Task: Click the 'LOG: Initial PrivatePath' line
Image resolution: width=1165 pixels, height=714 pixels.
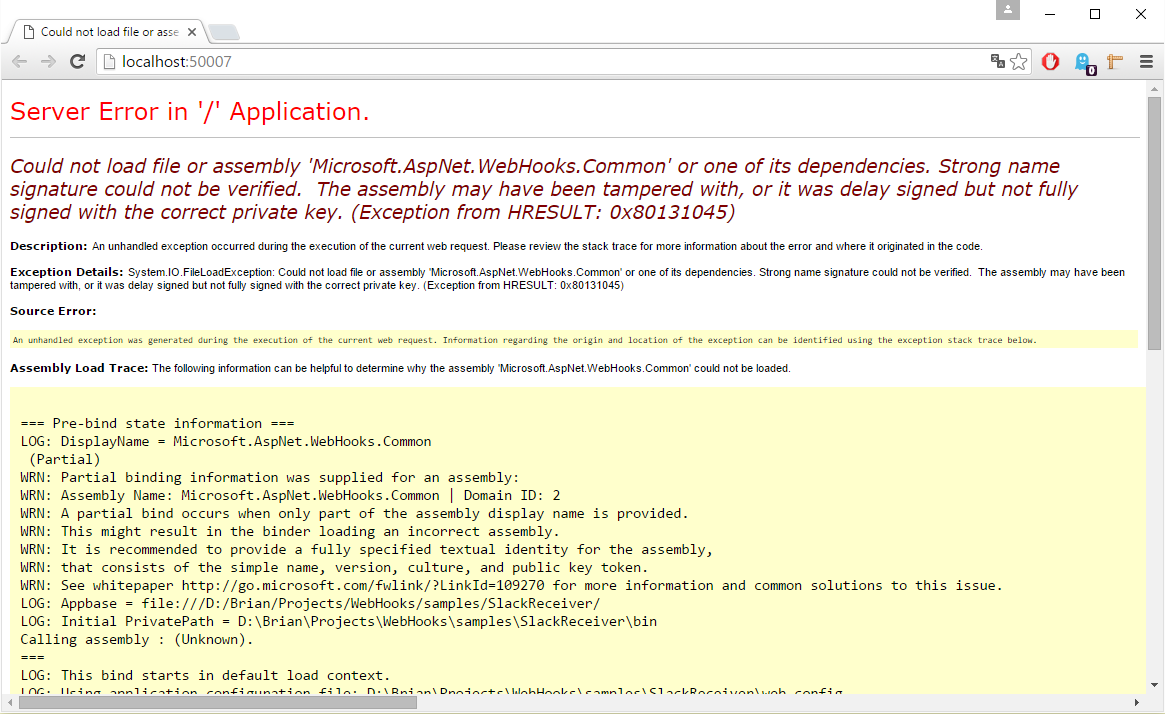Action: pos(339,621)
